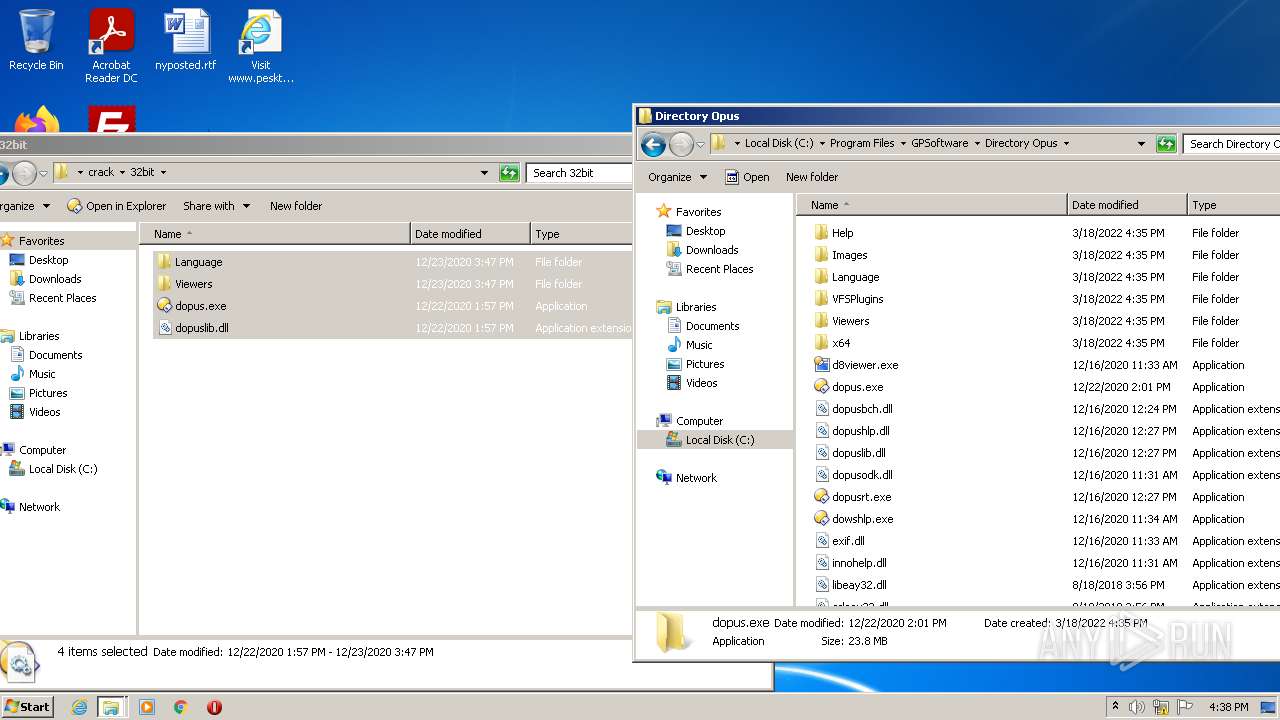
Task: Select Local Disk (C:) in Directory Opus sidebar
Action: pos(714,440)
